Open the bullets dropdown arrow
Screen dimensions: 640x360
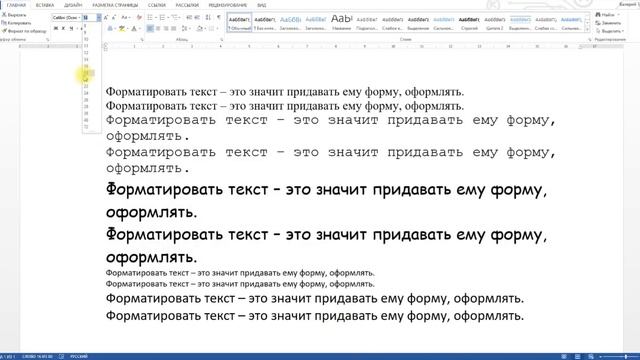(156, 18)
